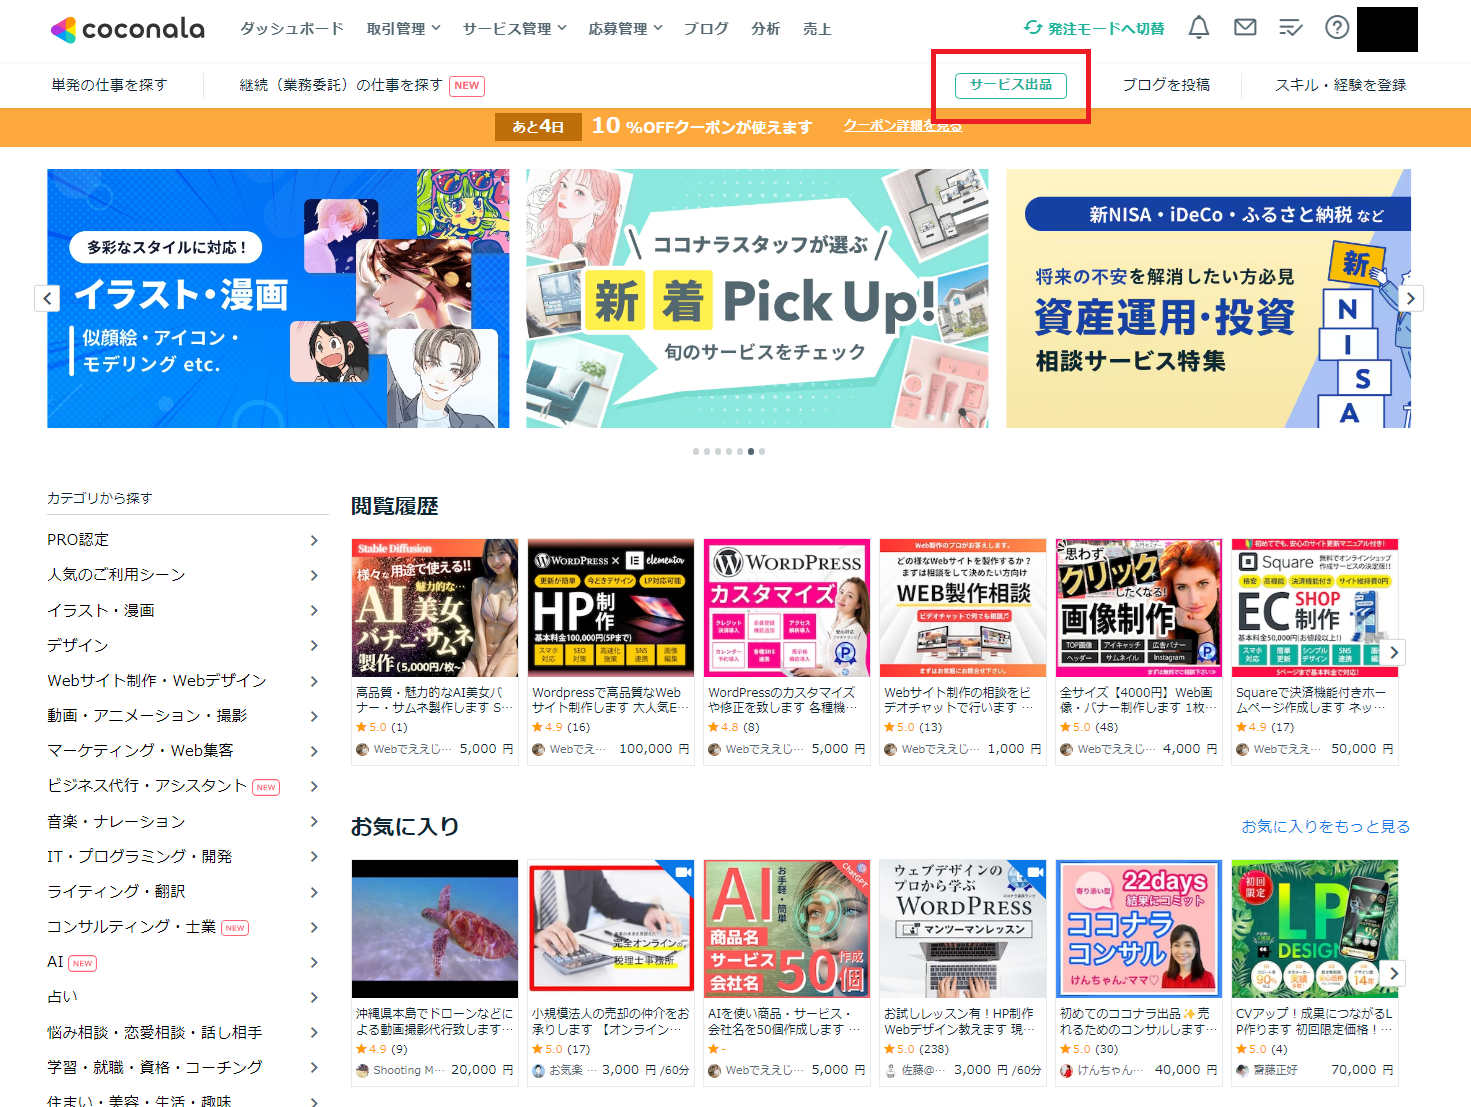Show the previous banner slide
The width and height of the screenshot is (1471, 1107).
coord(47,298)
